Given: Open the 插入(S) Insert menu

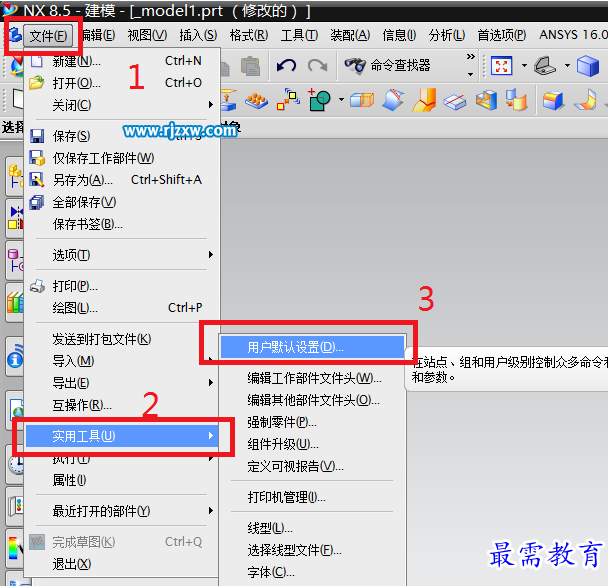Looking at the screenshot, I should [198, 35].
